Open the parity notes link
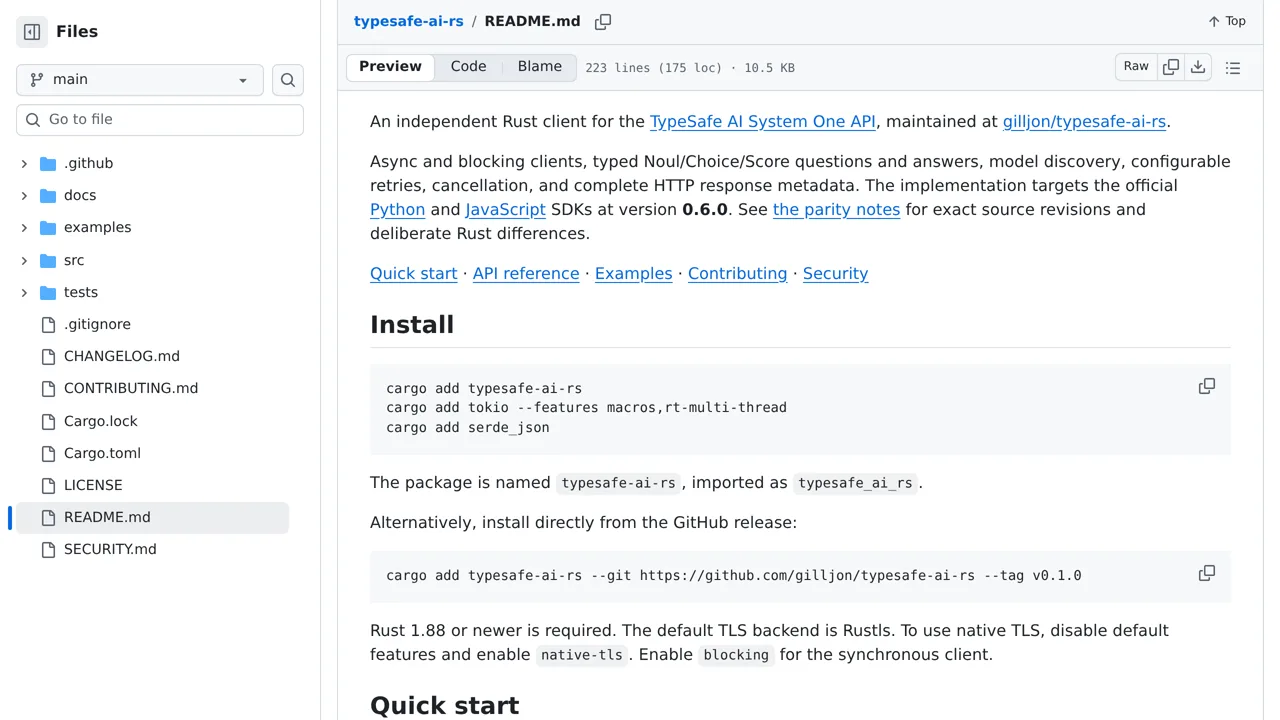This screenshot has width=1280, height=720. tap(837, 210)
